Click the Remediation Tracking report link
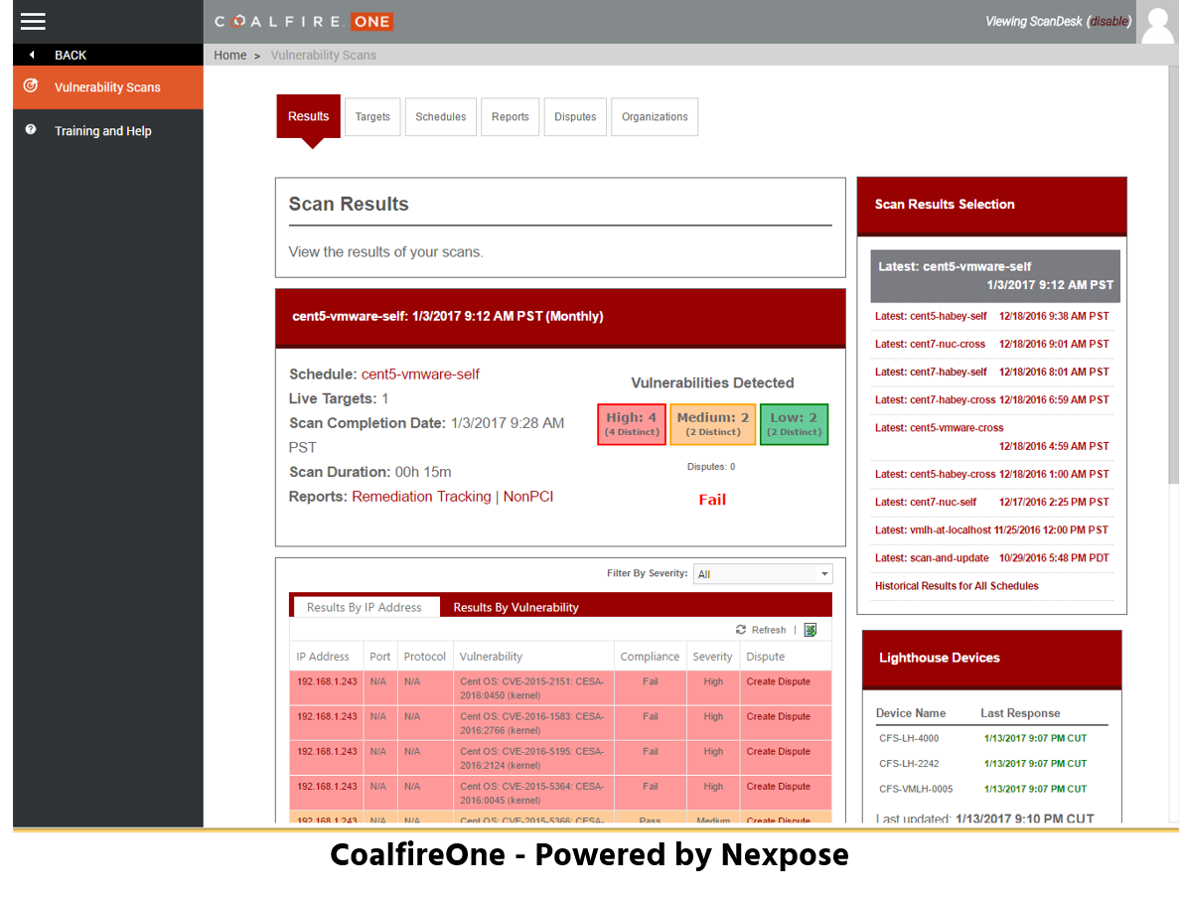The image size is (1179, 900). (421, 497)
